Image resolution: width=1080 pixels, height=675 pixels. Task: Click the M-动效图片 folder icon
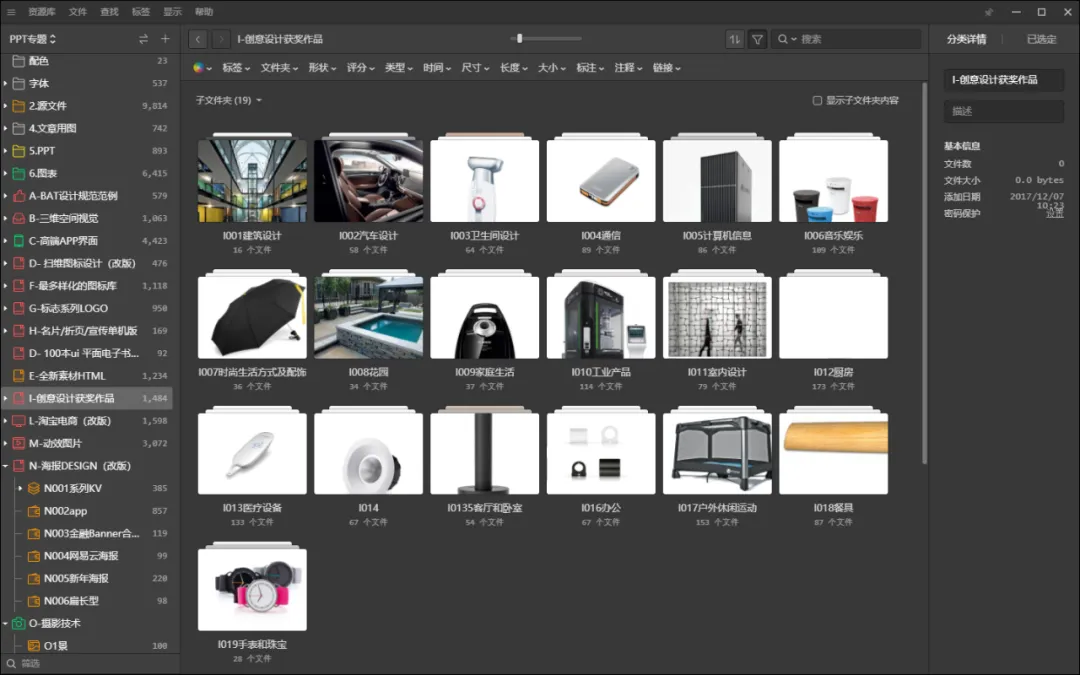point(19,443)
